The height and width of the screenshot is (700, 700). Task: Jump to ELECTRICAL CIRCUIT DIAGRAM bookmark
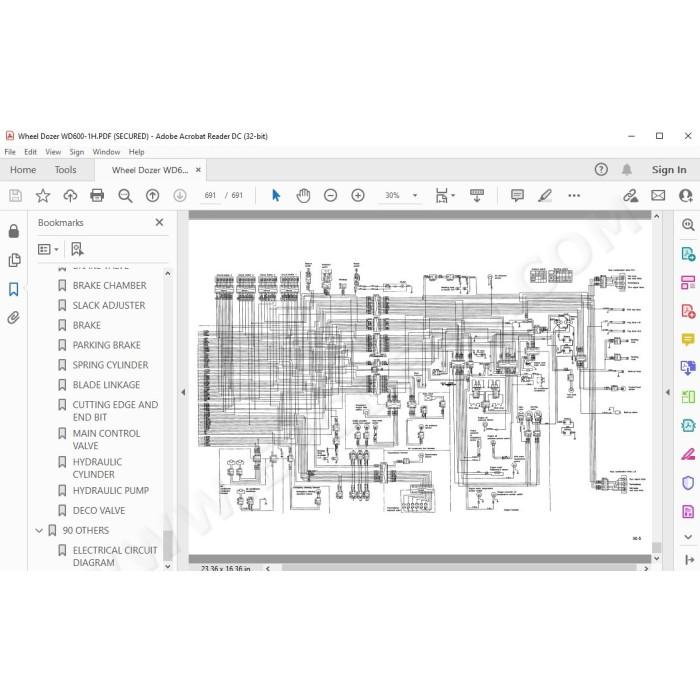[115, 556]
